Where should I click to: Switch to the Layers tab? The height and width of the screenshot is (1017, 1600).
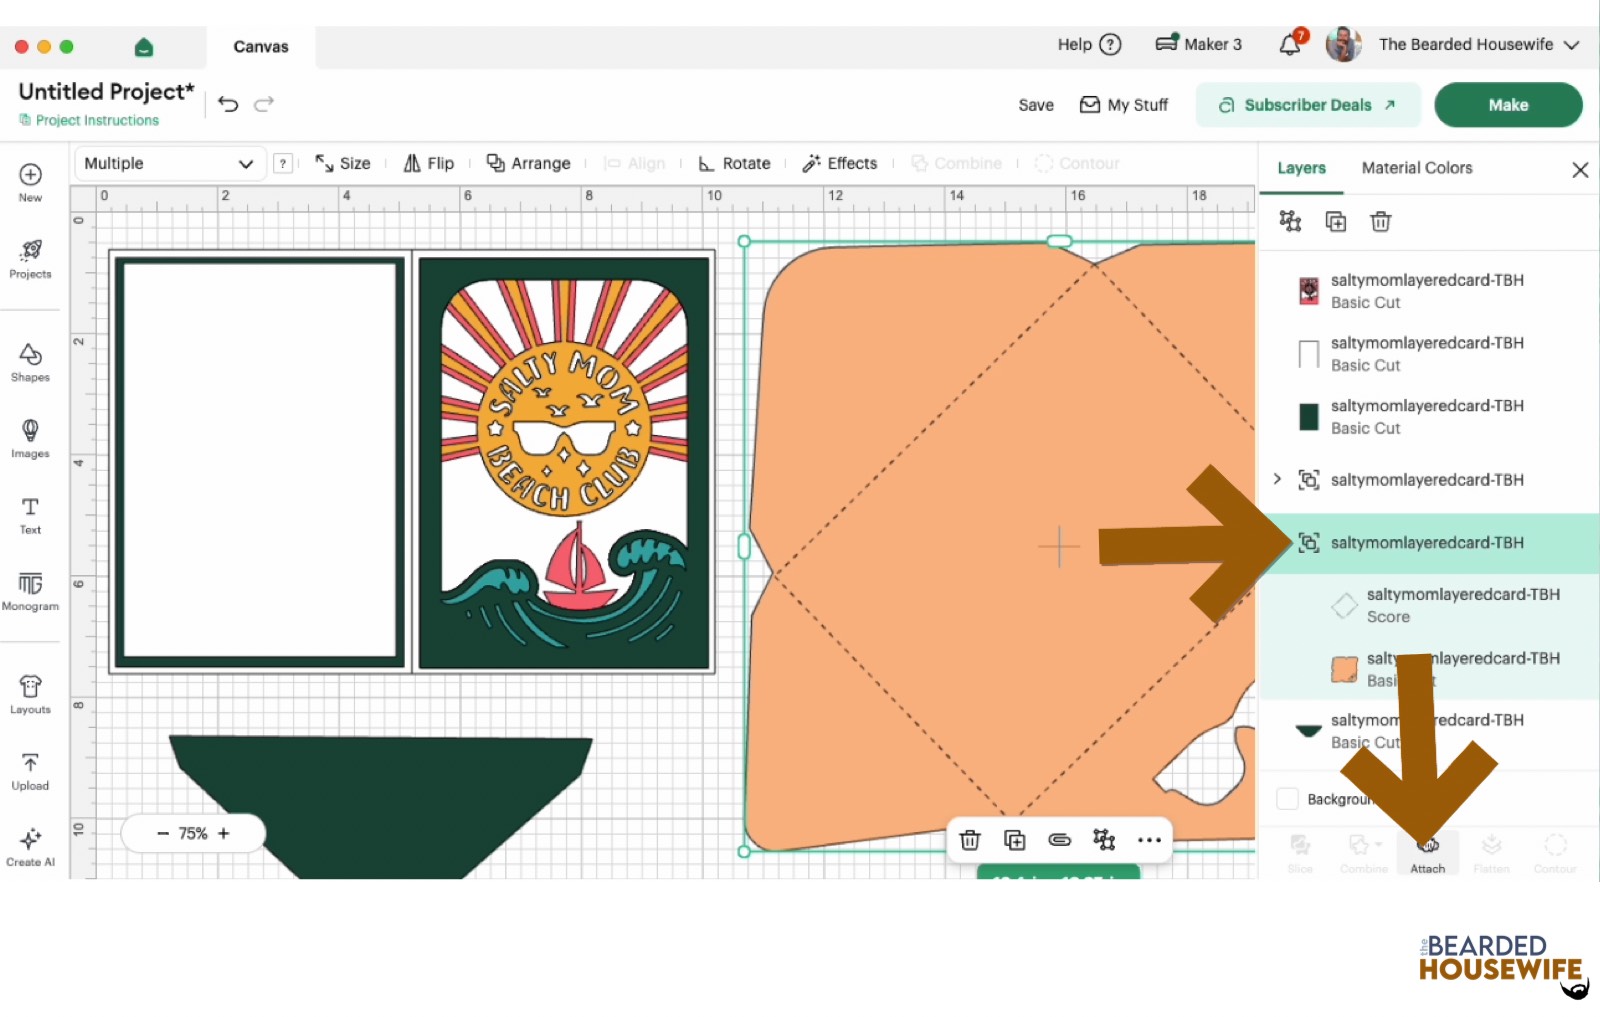1301,168
